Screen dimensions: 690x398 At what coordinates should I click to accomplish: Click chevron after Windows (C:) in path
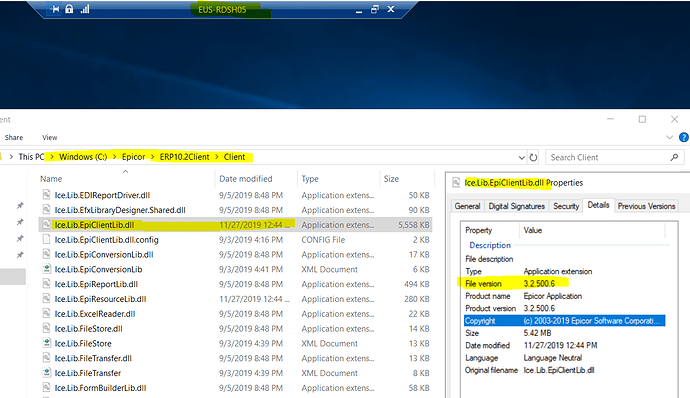114,157
